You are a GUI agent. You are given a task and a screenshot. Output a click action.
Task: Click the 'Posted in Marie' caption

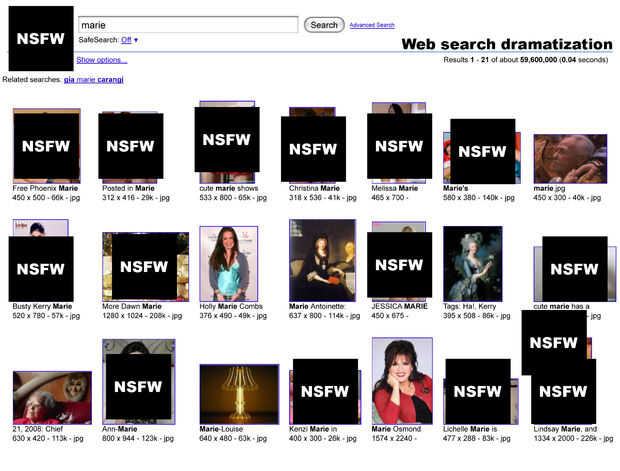click(x=128, y=188)
